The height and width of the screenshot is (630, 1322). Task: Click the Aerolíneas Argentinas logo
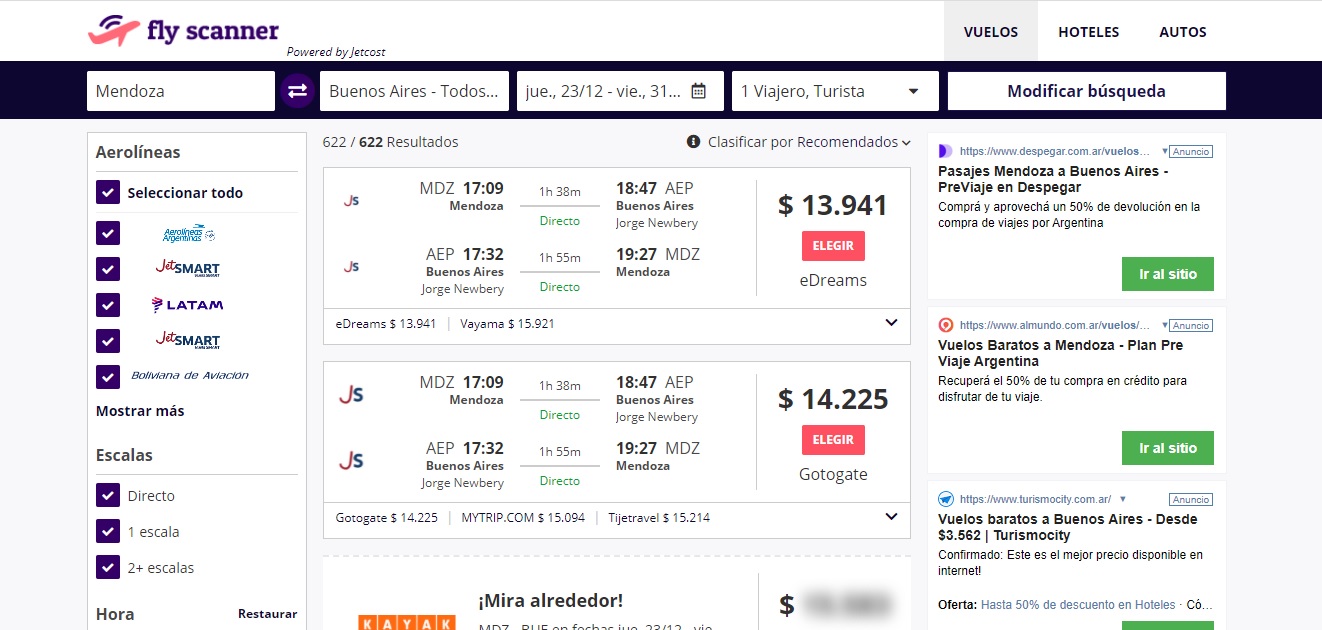click(189, 233)
